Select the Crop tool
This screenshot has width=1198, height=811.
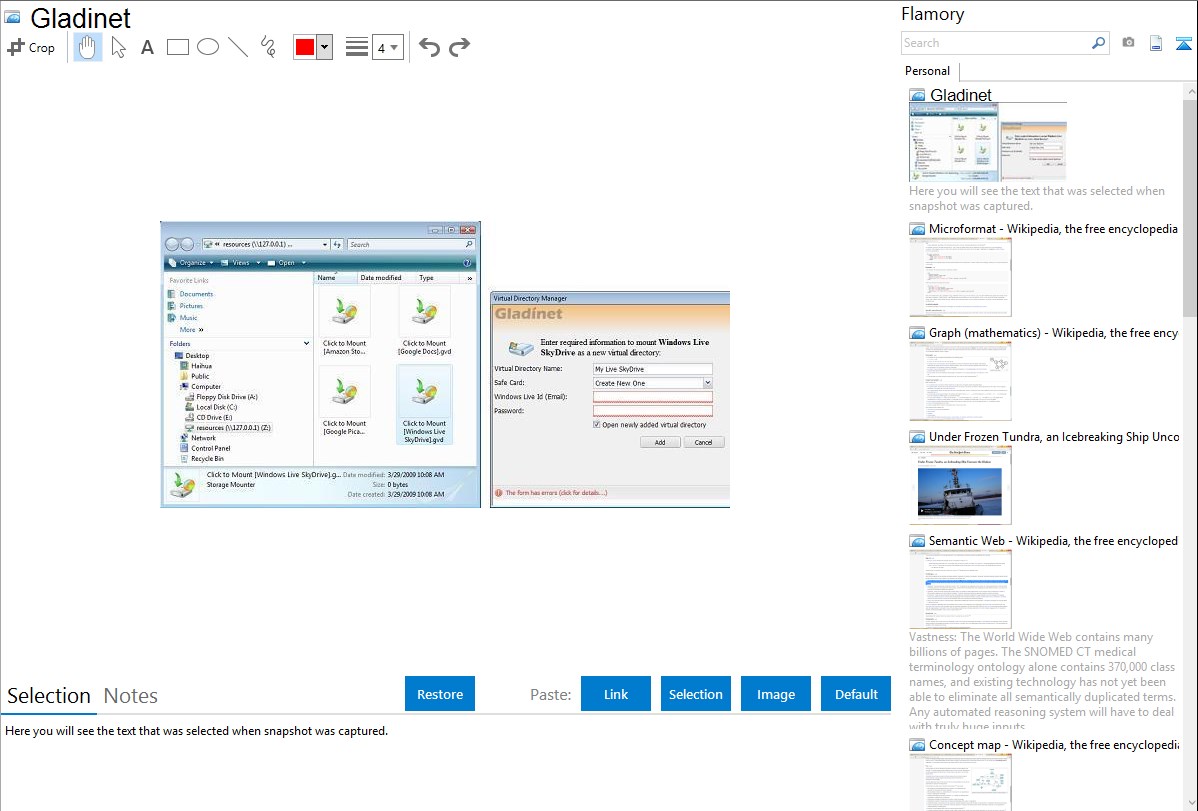point(31,47)
